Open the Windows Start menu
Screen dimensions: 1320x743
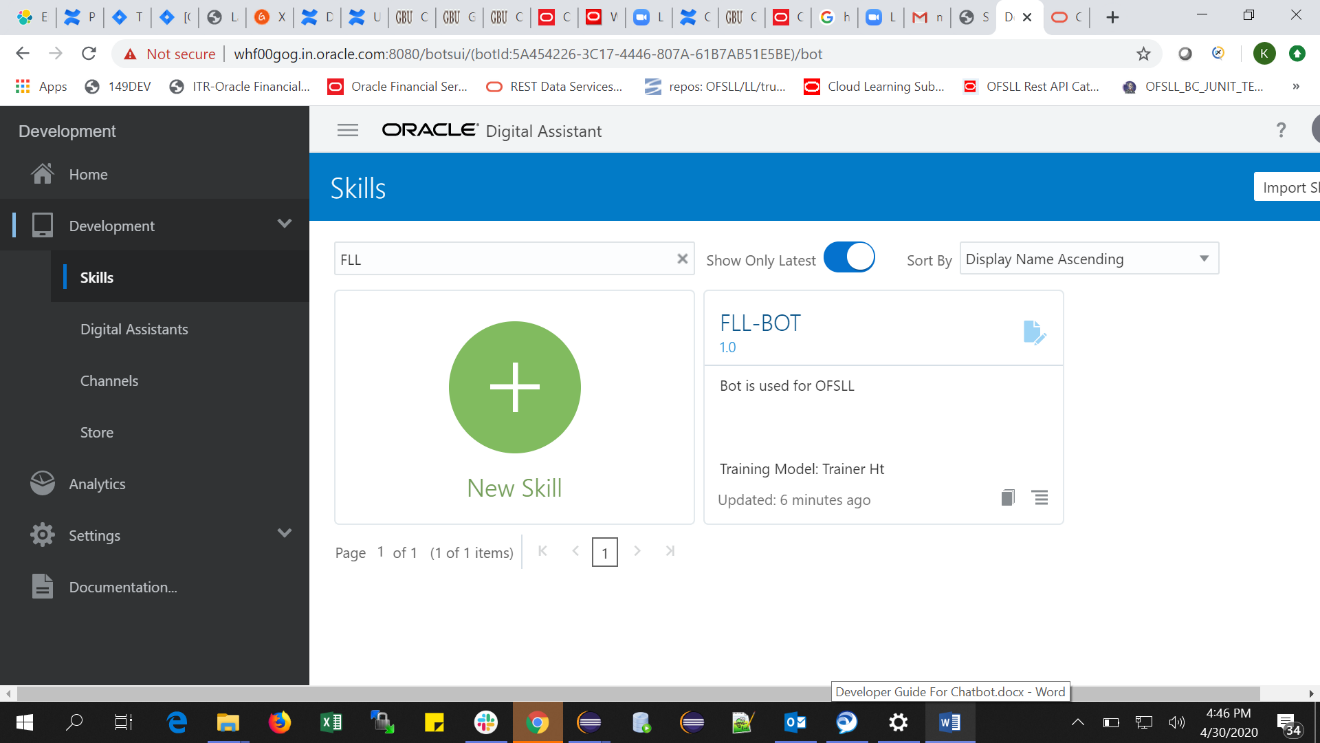click(x=24, y=722)
